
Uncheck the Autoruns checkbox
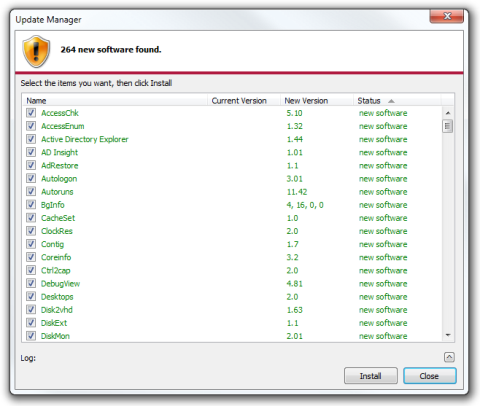point(31,191)
